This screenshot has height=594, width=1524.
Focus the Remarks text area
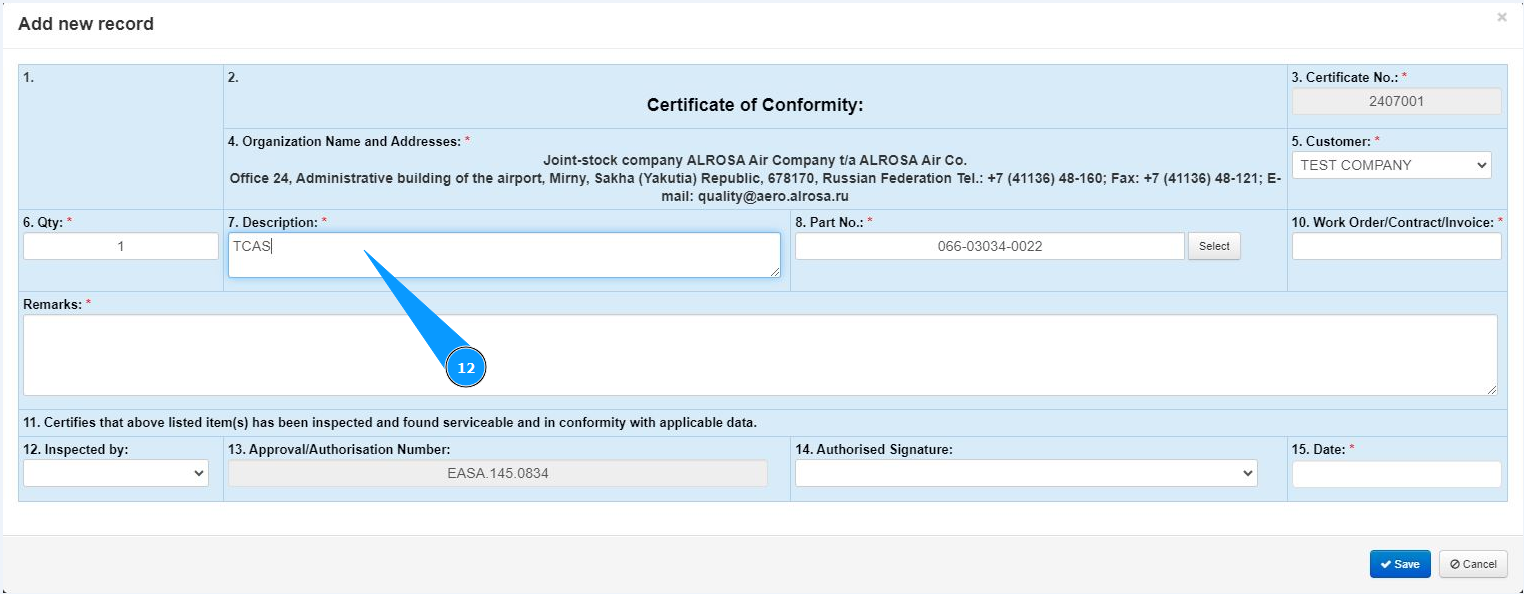760,355
